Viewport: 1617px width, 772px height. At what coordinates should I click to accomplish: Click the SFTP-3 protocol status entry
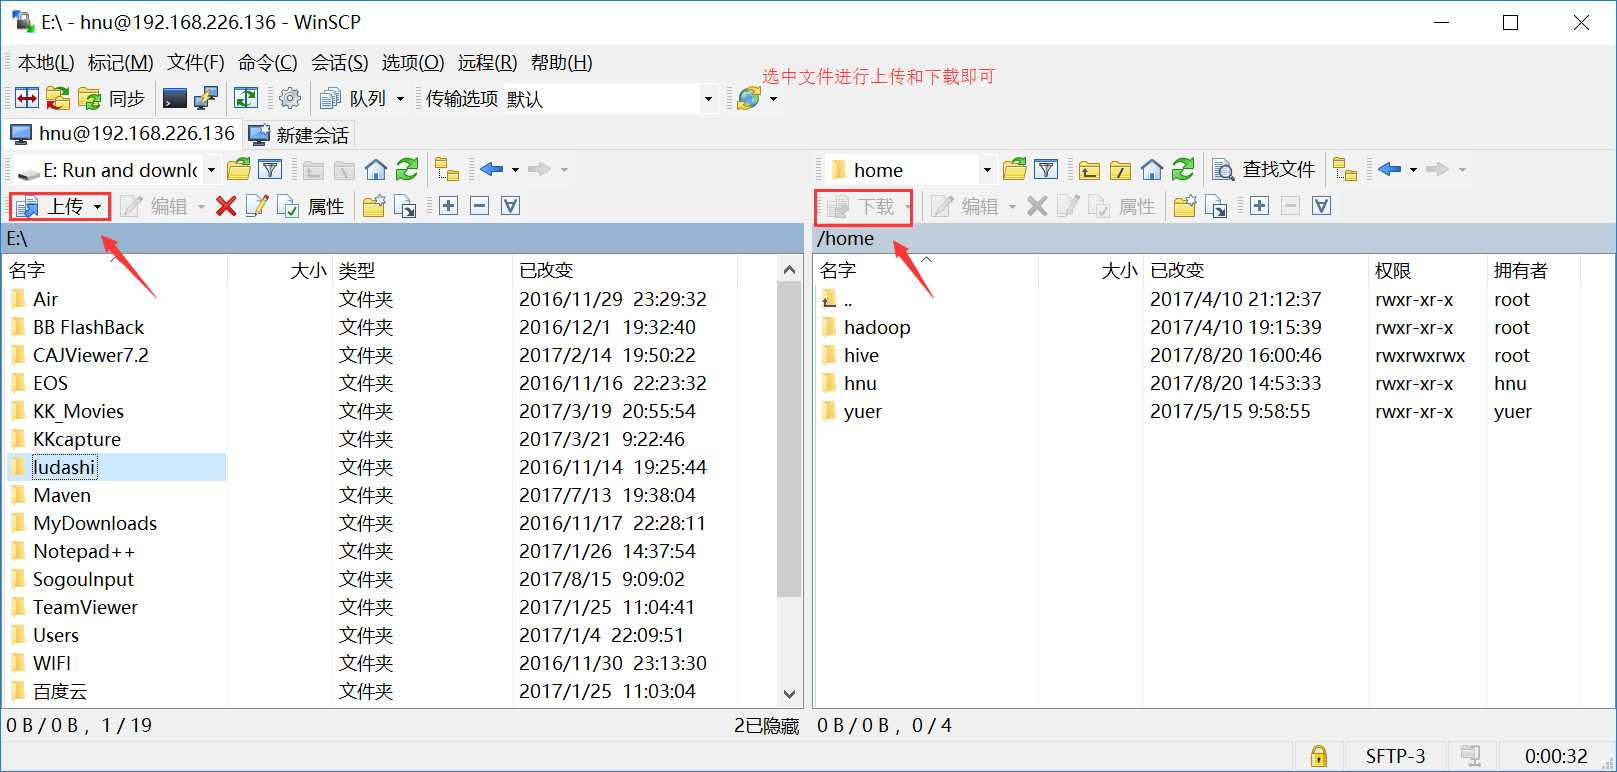[x=1396, y=756]
